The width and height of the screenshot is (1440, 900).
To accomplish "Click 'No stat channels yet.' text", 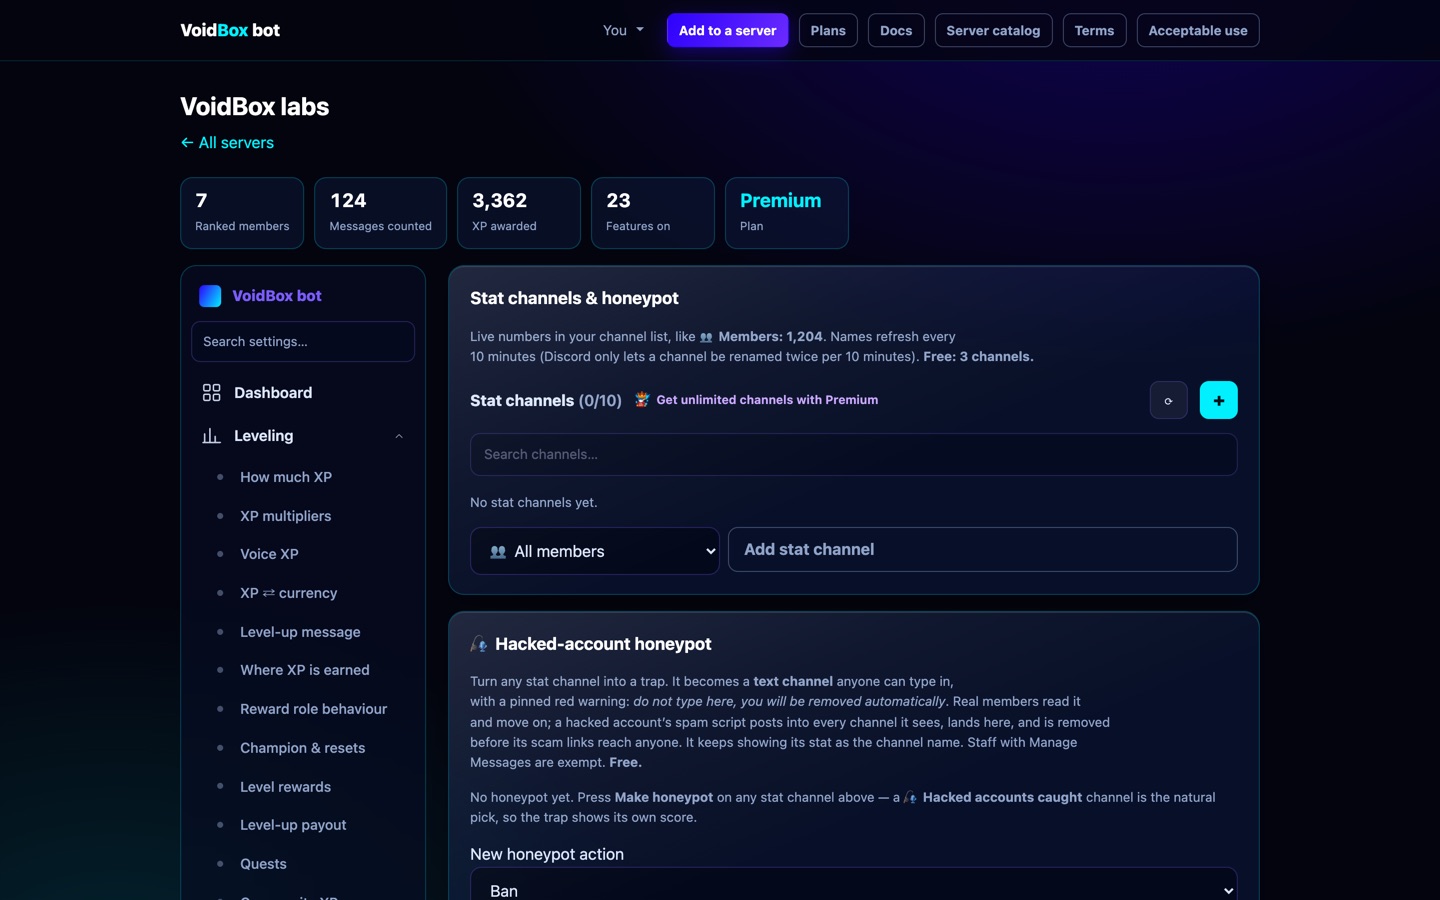I will [x=534, y=502].
